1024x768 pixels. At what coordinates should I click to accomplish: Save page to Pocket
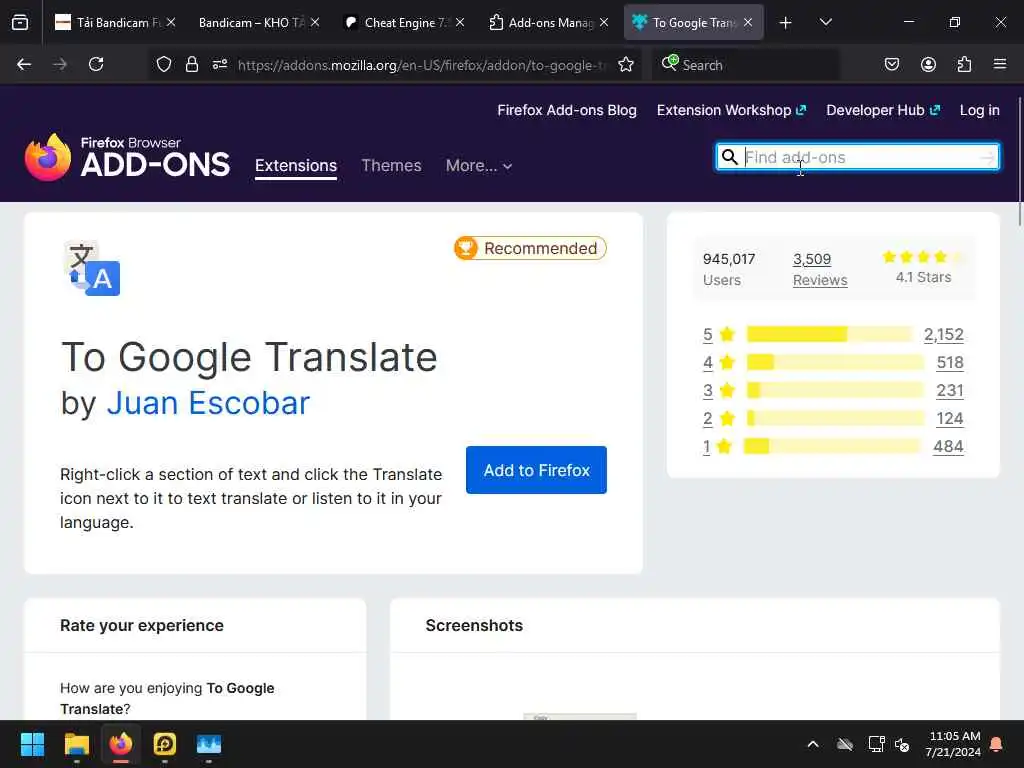click(x=892, y=64)
